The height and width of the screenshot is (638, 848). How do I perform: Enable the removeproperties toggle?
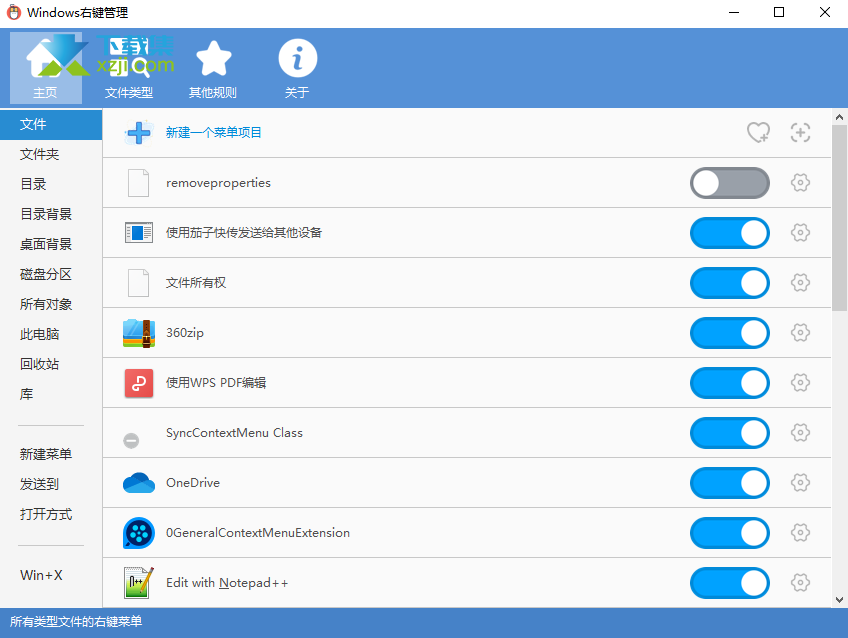point(730,183)
